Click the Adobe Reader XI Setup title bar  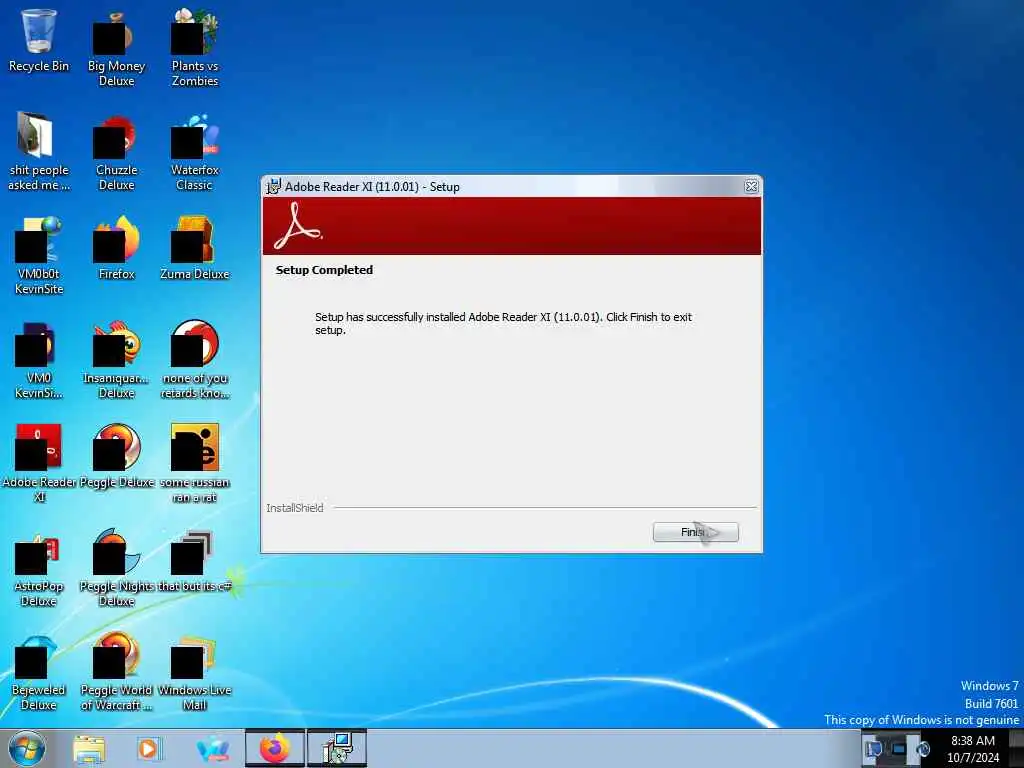[512, 187]
